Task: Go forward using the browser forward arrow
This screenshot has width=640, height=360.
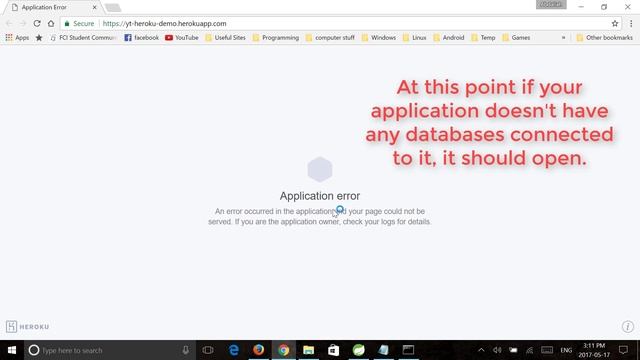Action: click(23, 24)
